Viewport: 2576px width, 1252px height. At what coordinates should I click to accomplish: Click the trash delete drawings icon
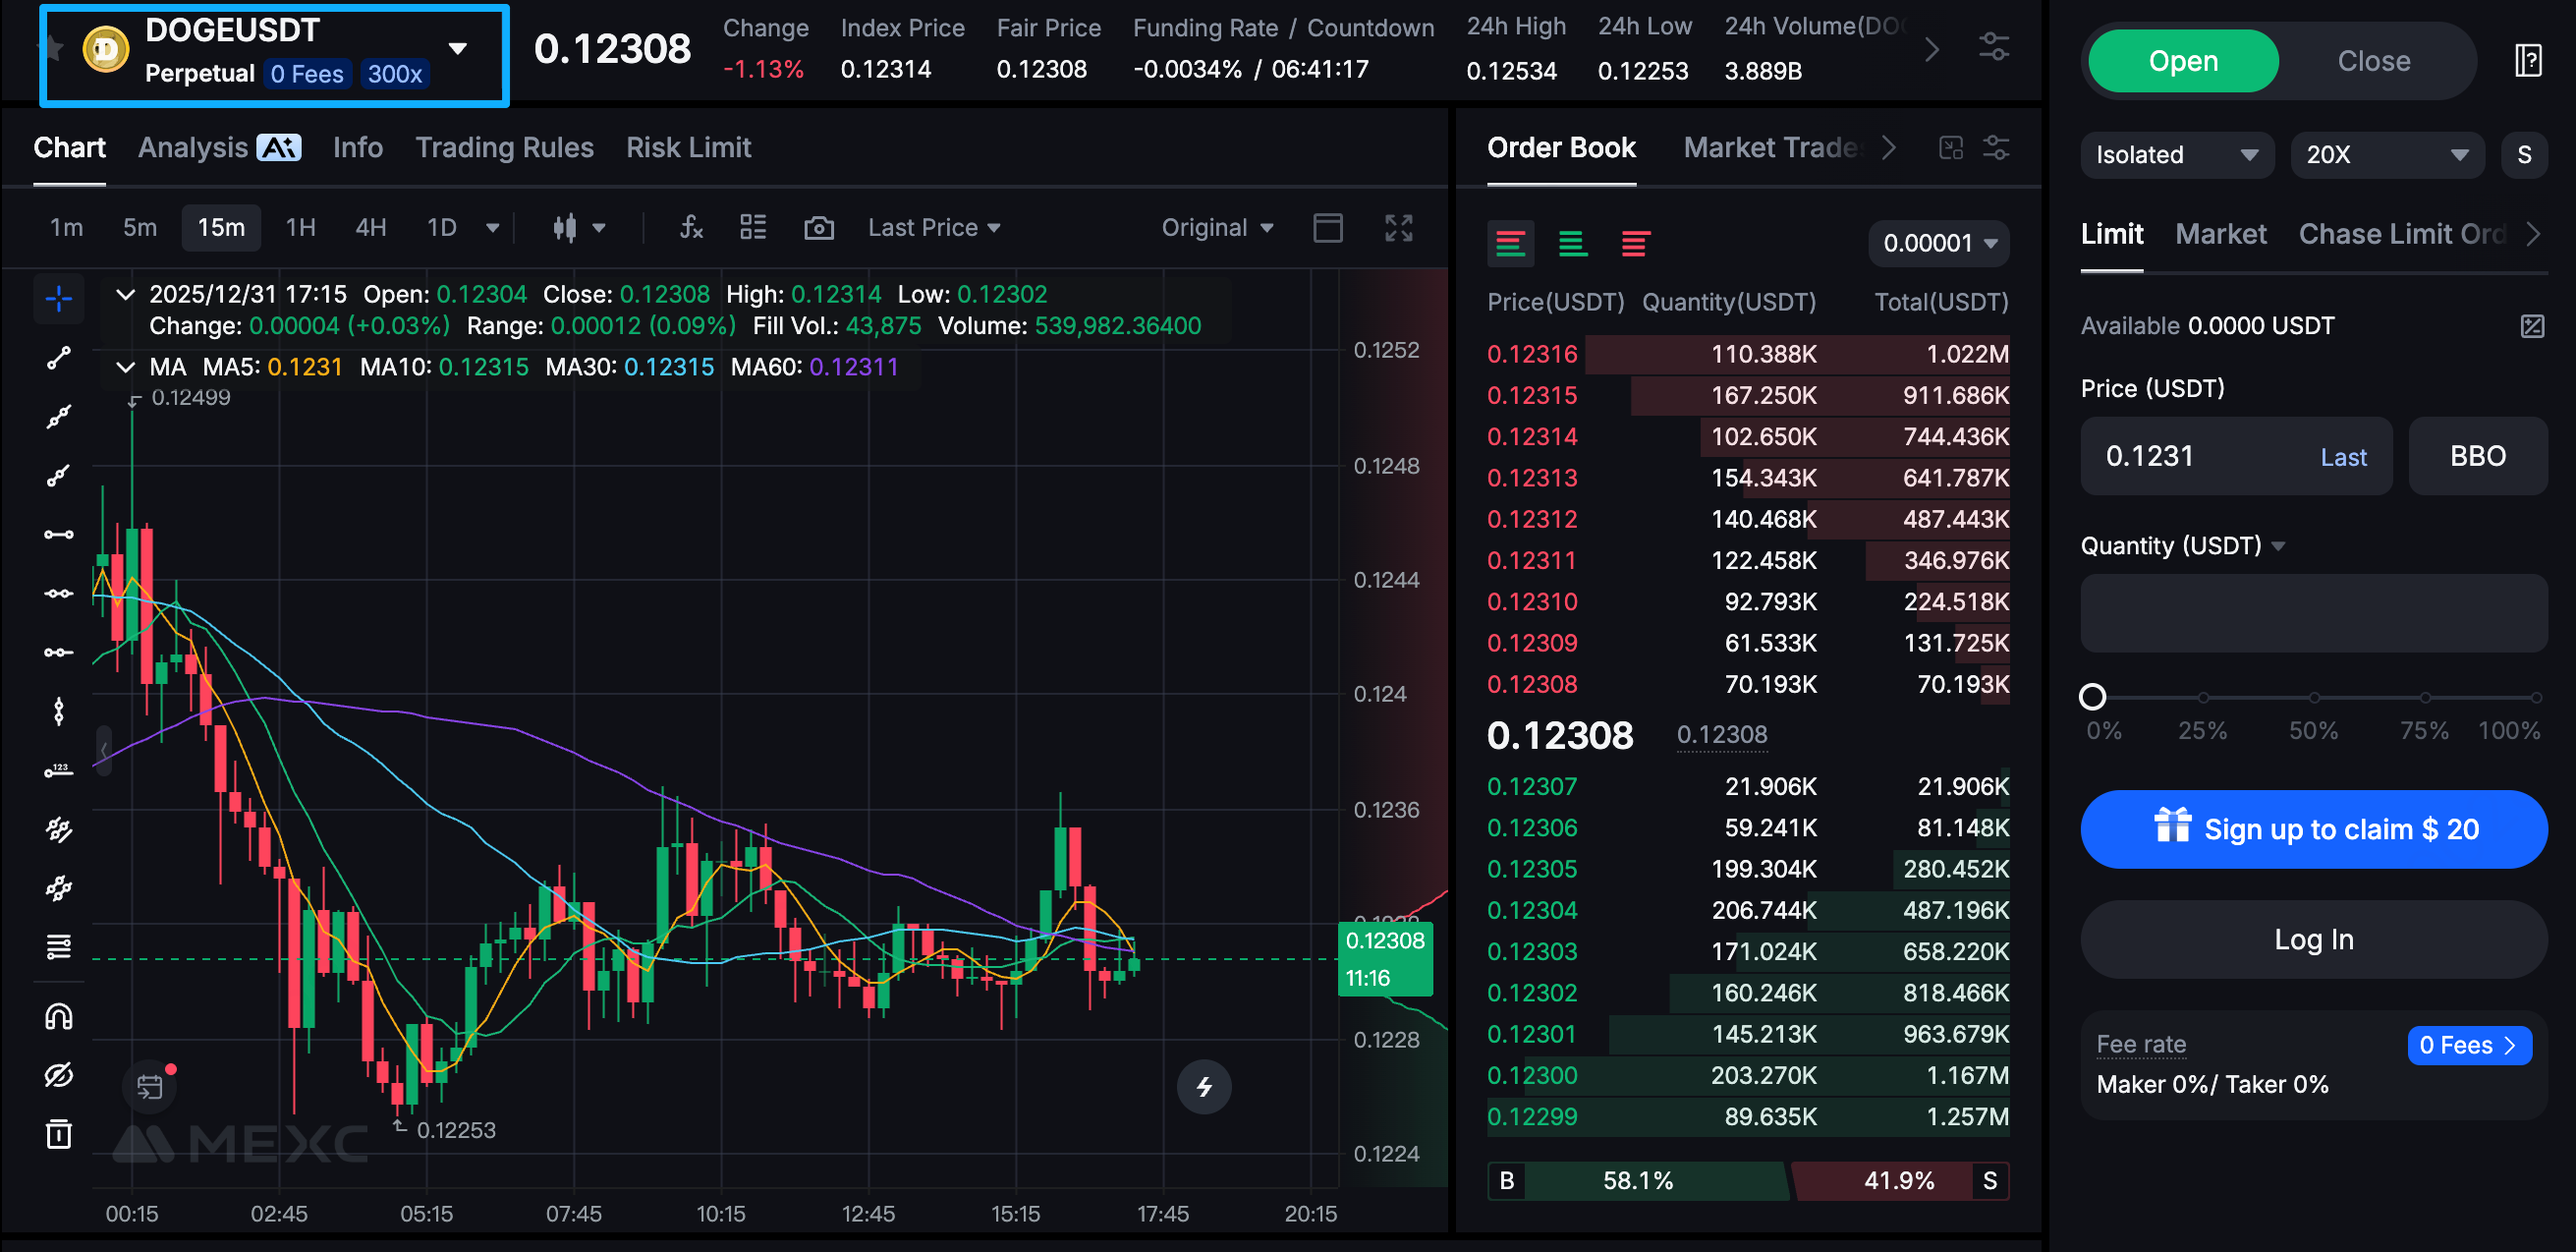(59, 1134)
